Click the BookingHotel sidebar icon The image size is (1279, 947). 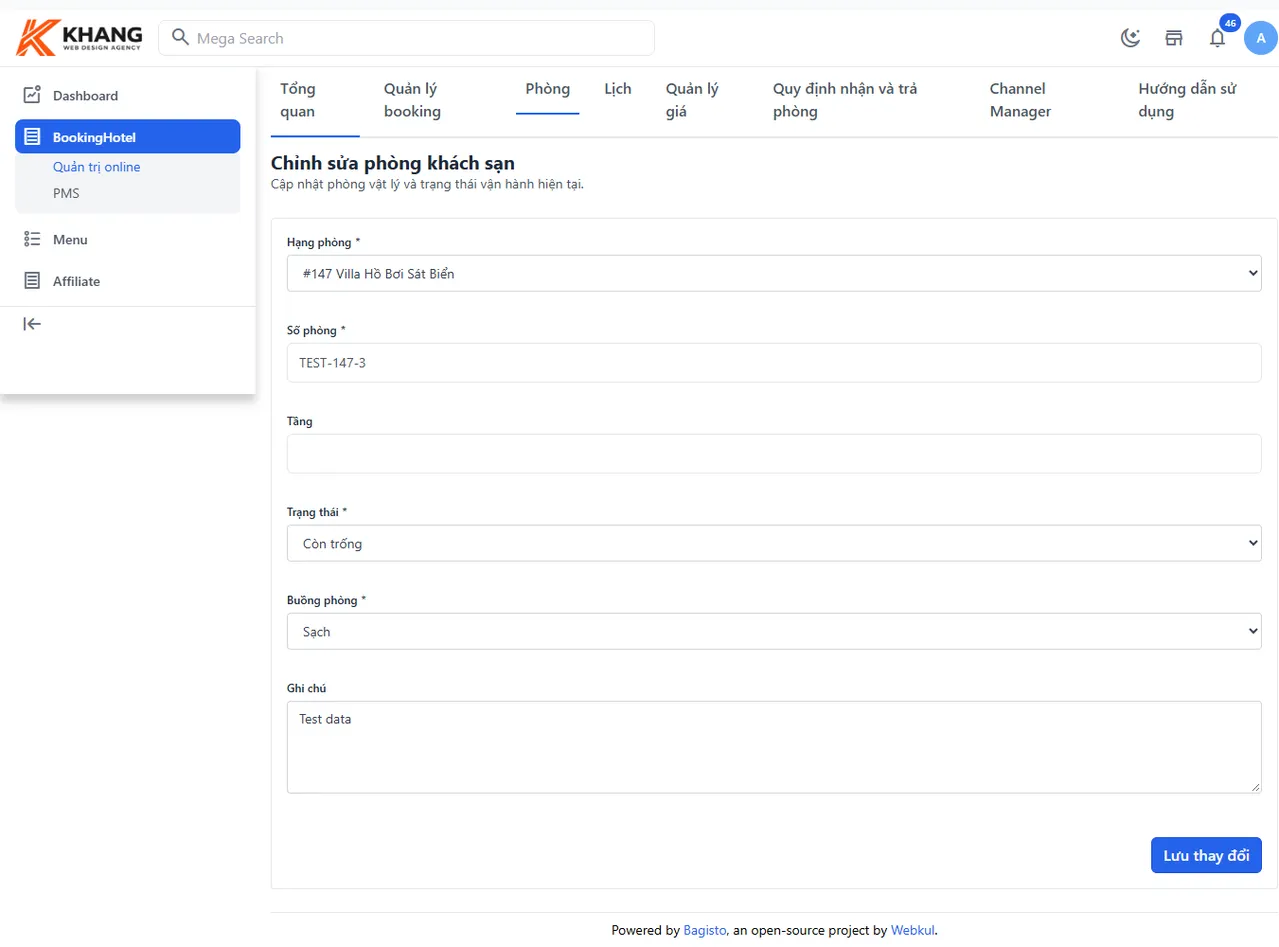32,137
